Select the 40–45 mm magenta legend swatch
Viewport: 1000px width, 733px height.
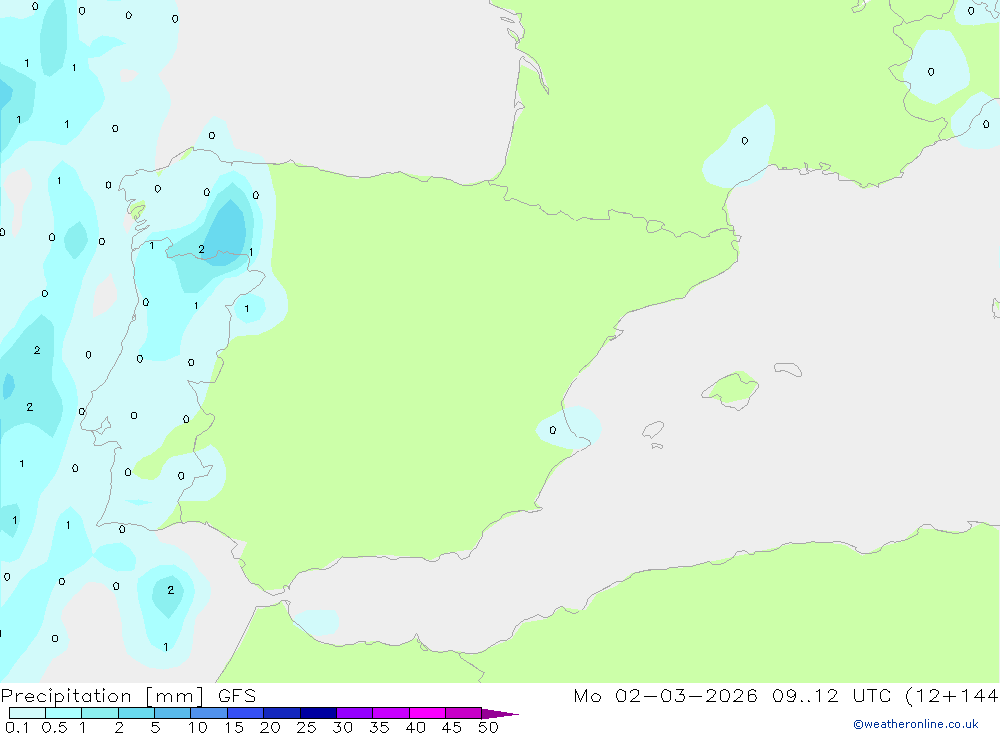427,713
